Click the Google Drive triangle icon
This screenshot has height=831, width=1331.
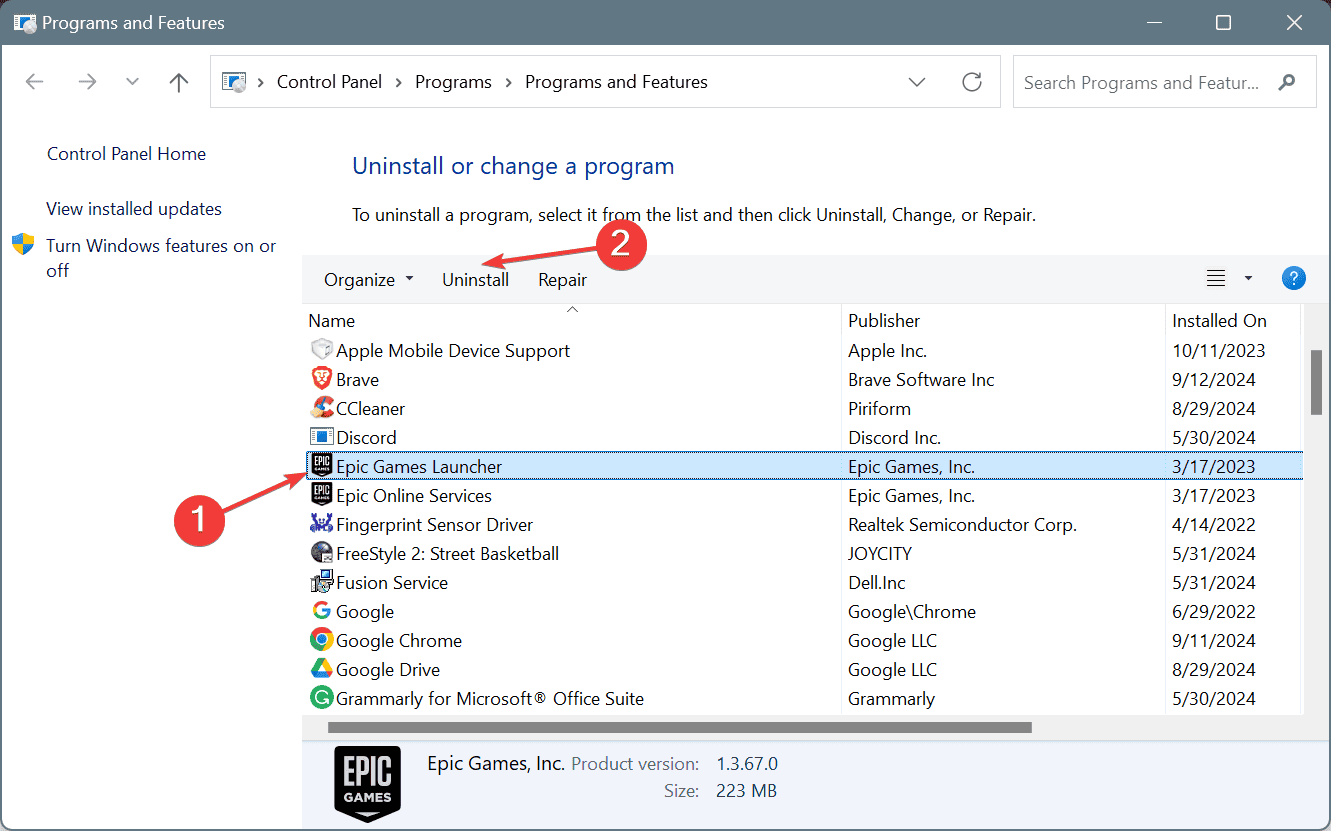coord(321,669)
